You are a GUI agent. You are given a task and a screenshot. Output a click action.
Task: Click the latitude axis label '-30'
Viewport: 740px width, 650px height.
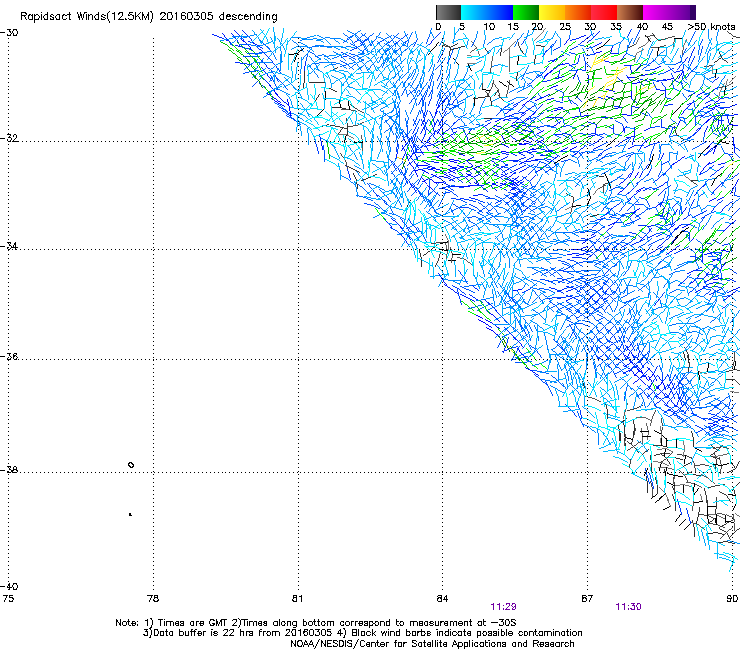pyautogui.click(x=9, y=33)
